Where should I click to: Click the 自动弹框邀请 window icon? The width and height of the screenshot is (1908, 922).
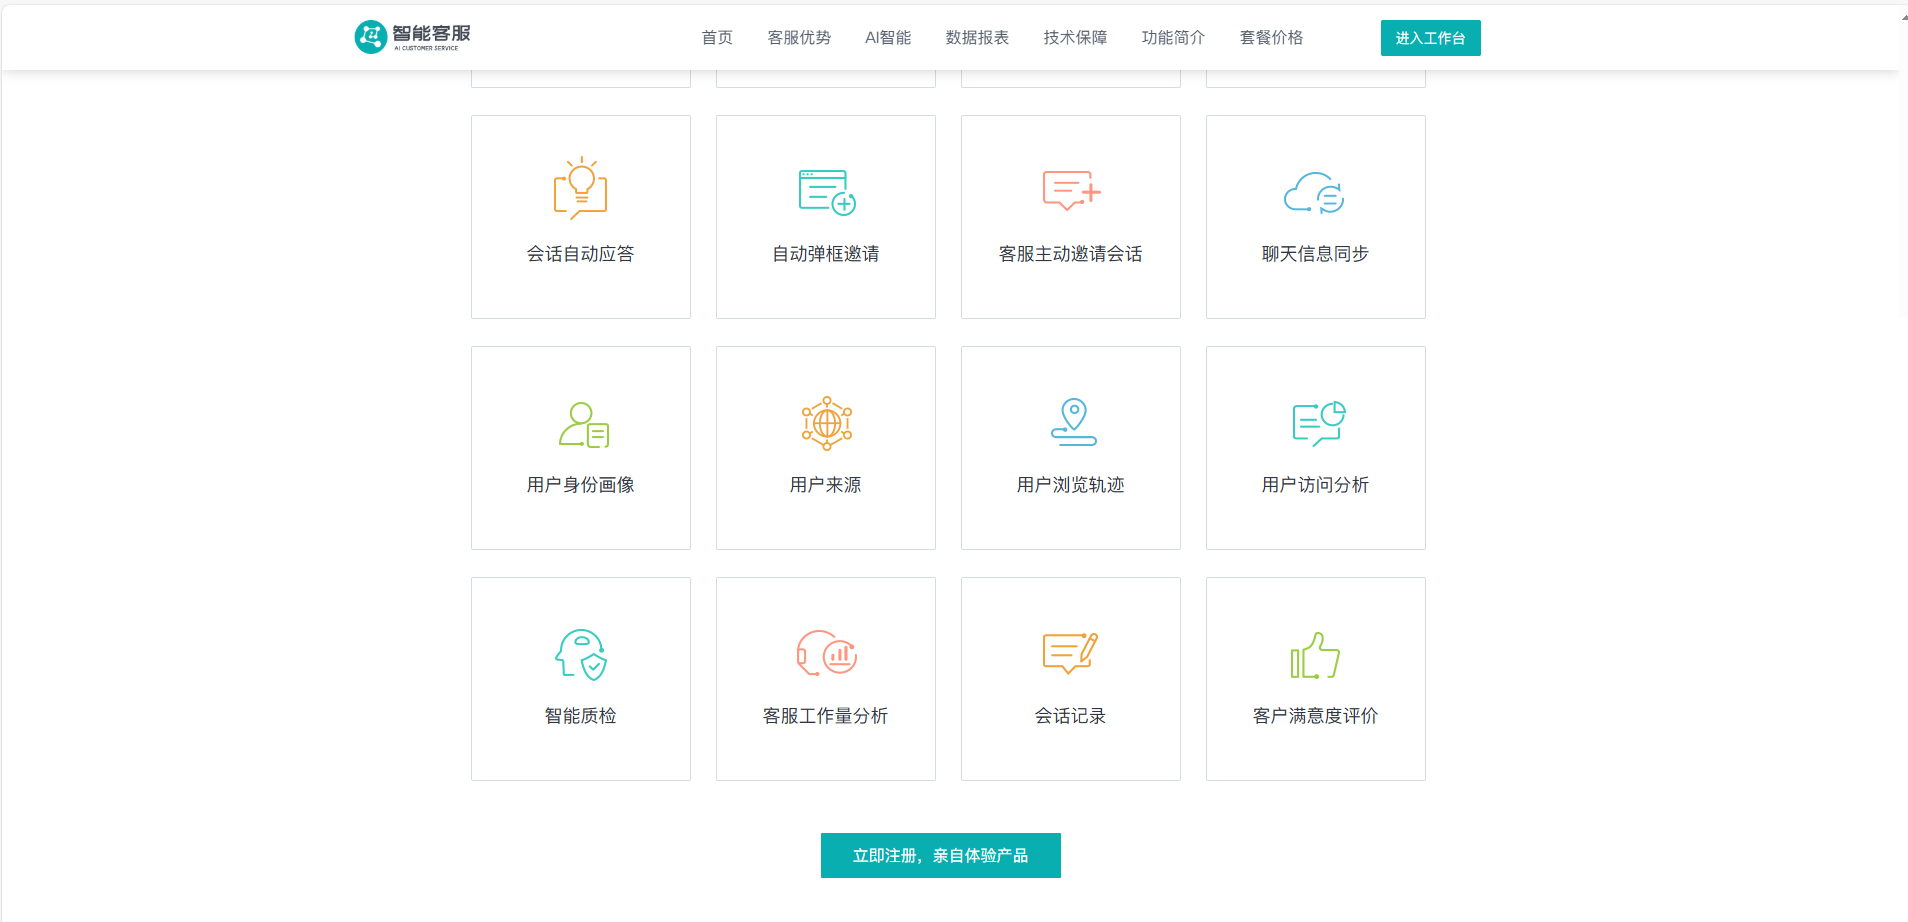pyautogui.click(x=827, y=192)
